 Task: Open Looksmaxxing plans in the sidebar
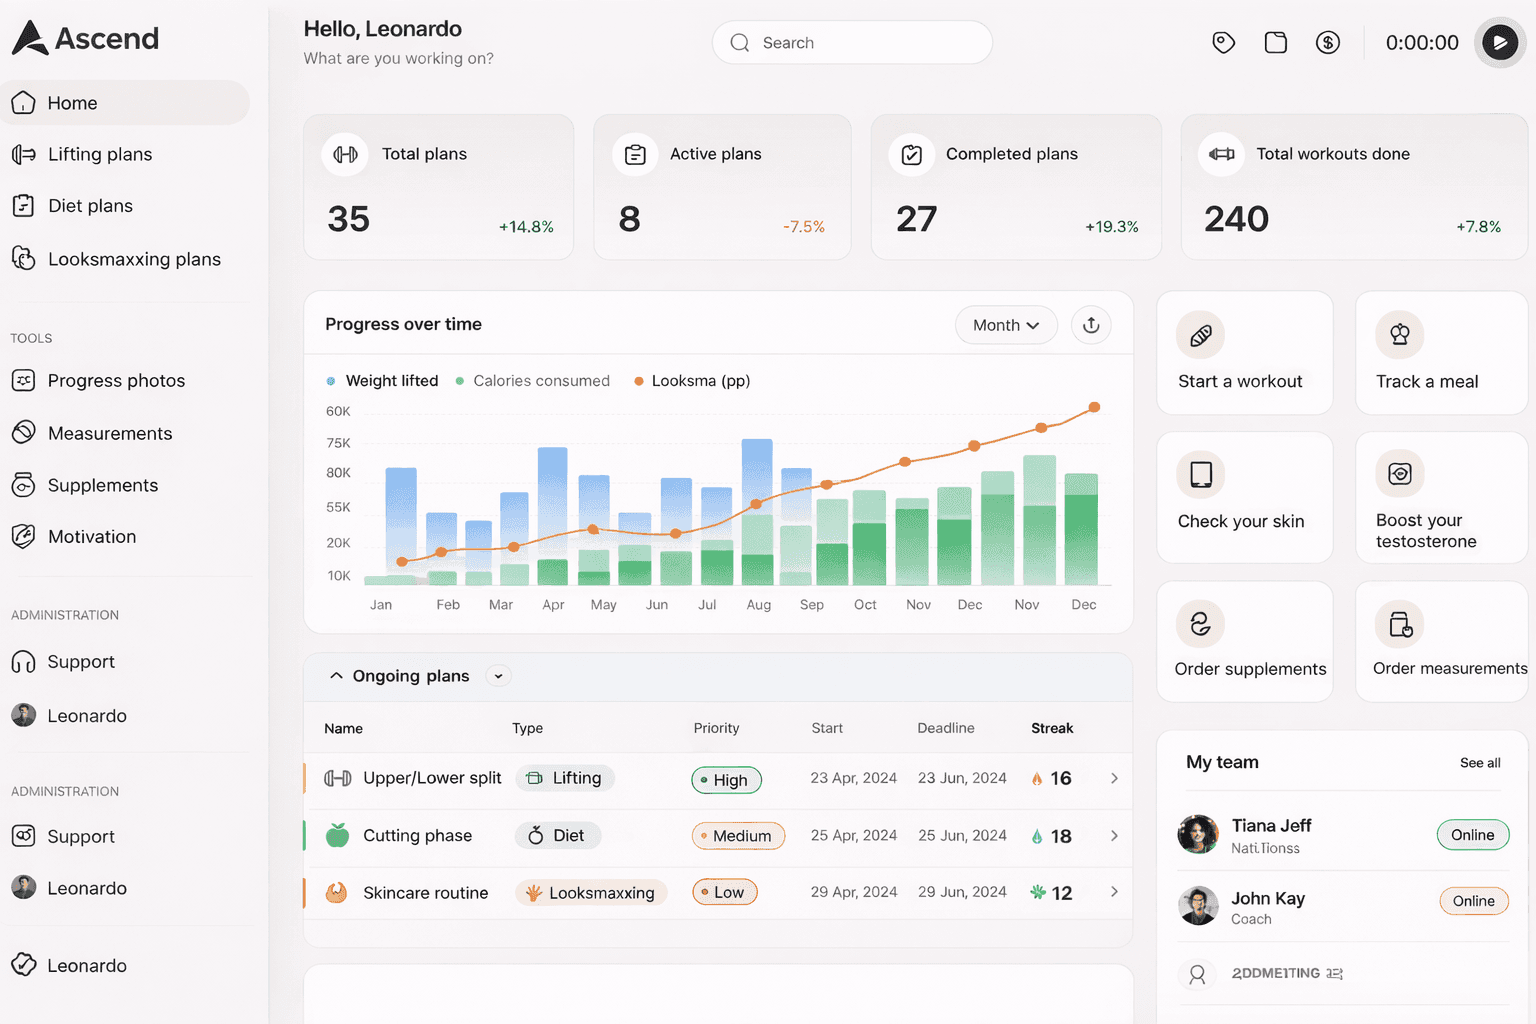click(x=134, y=258)
